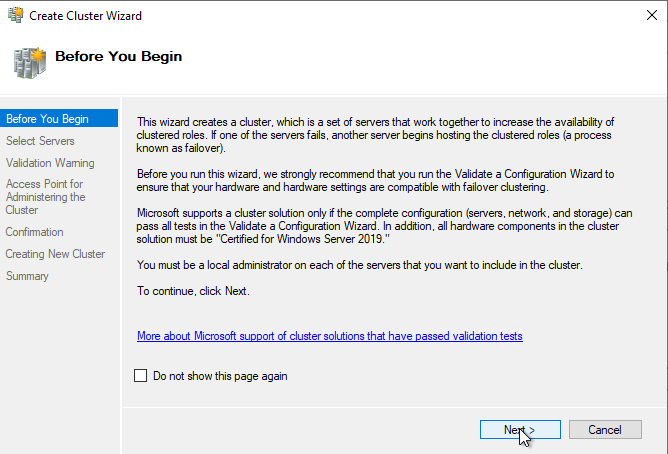Click the local administrator requirement sentence
This screenshot has width=668, height=454.
coord(360,265)
